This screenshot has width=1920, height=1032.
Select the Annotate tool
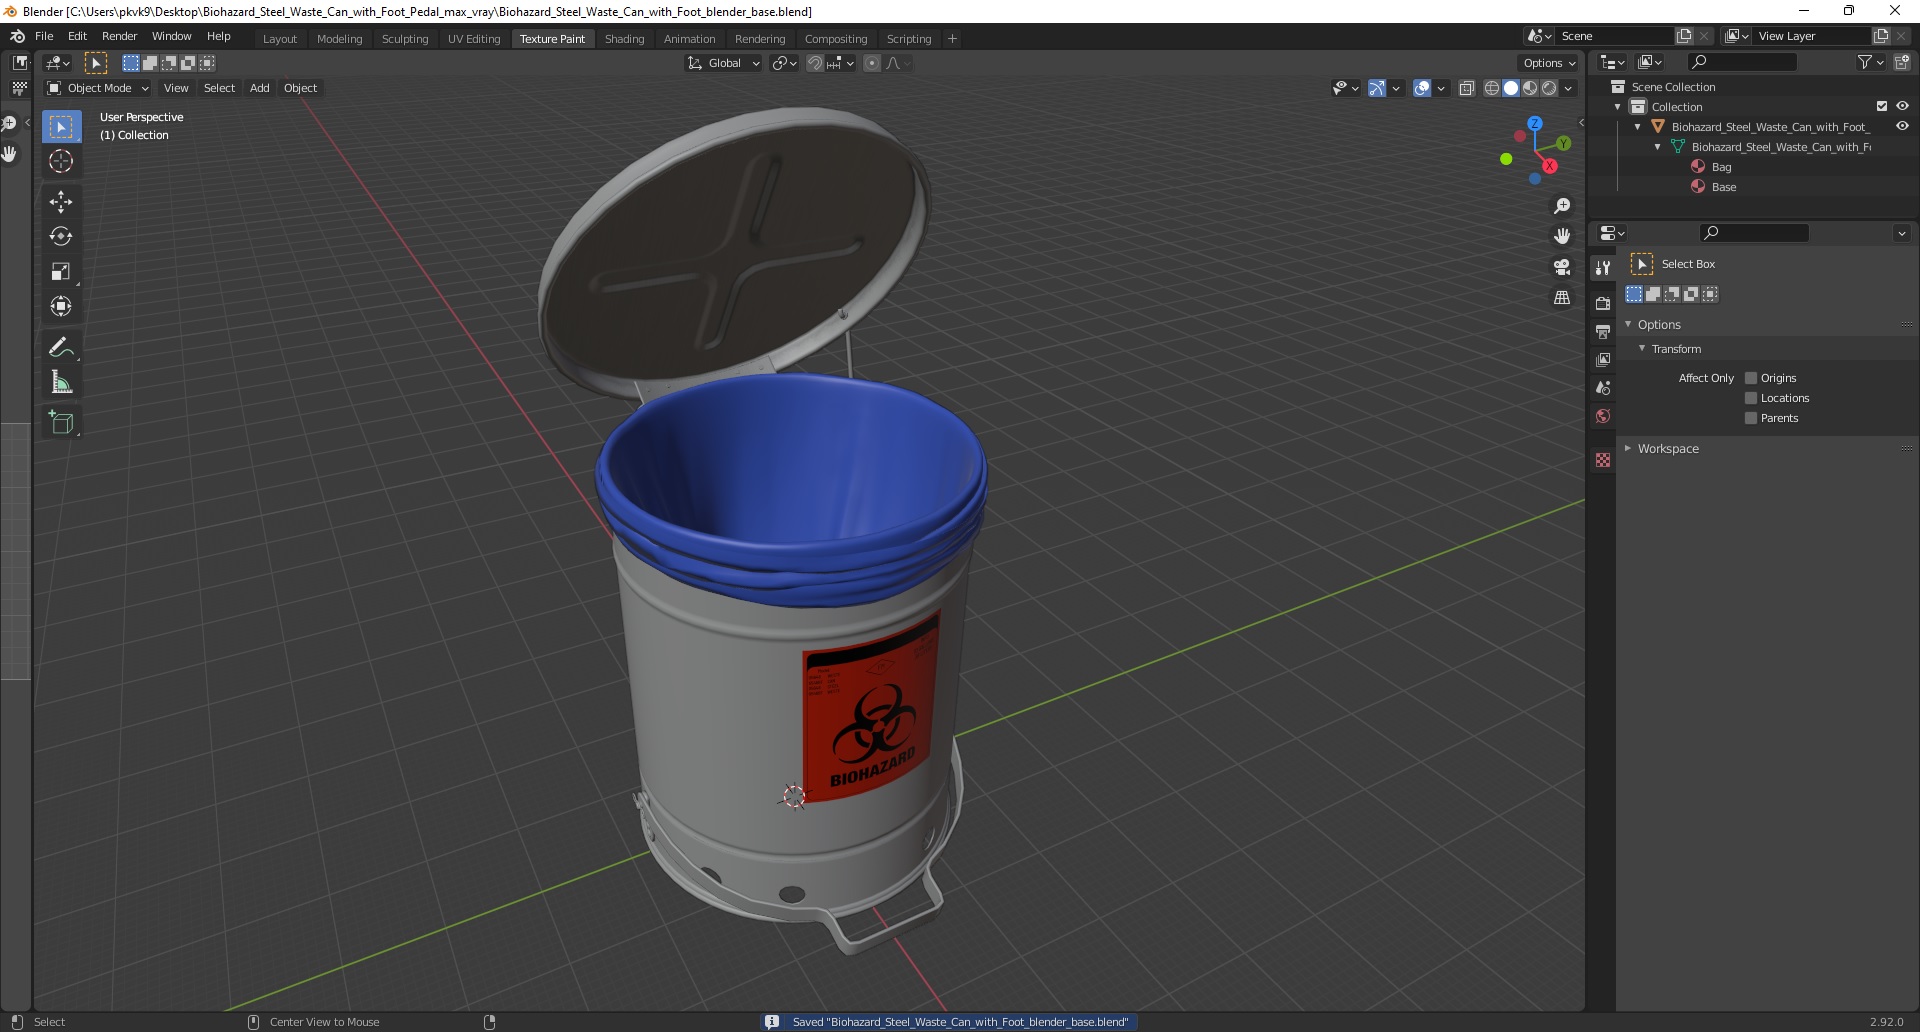tap(61, 347)
